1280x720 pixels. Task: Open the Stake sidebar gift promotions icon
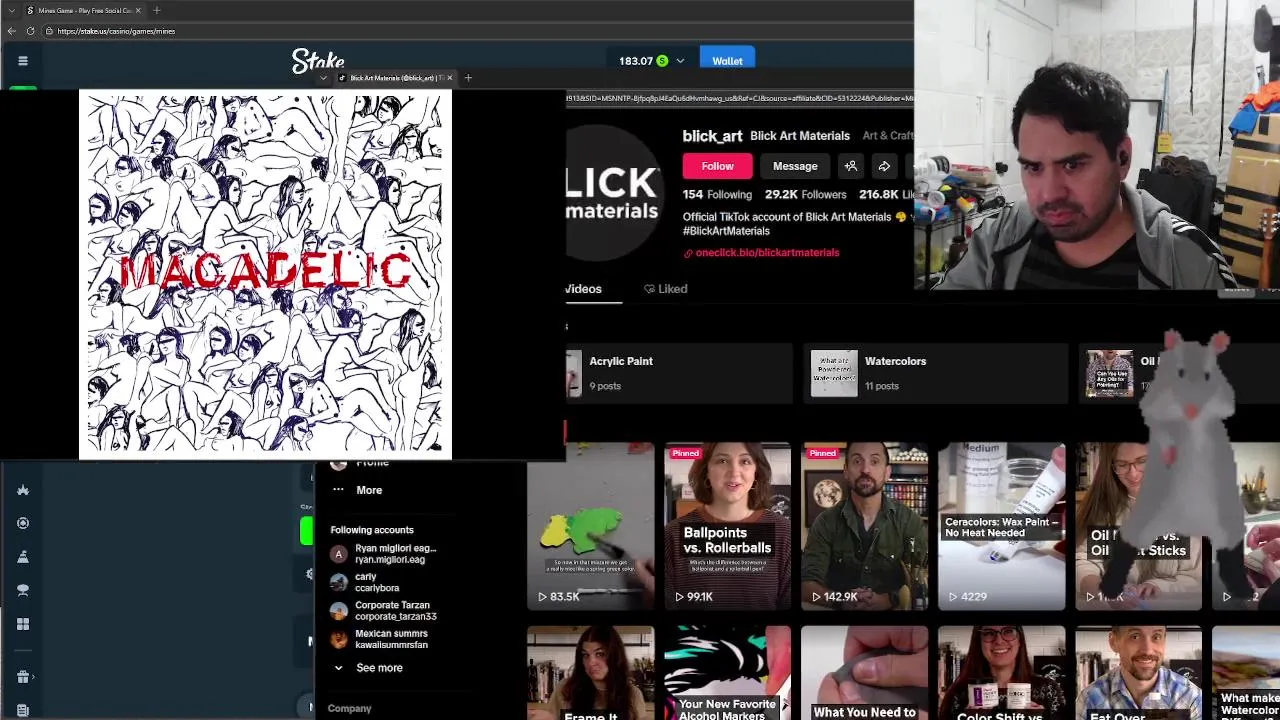23,677
